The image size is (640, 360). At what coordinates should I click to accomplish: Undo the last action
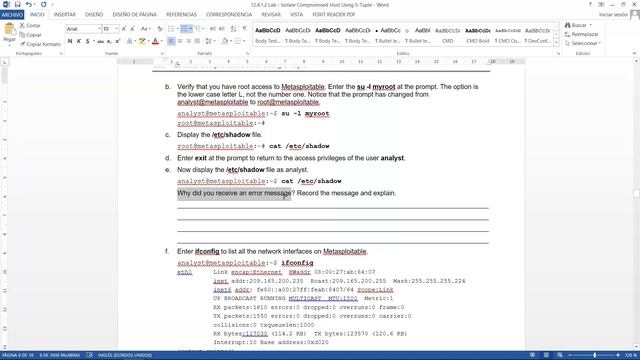29,4
